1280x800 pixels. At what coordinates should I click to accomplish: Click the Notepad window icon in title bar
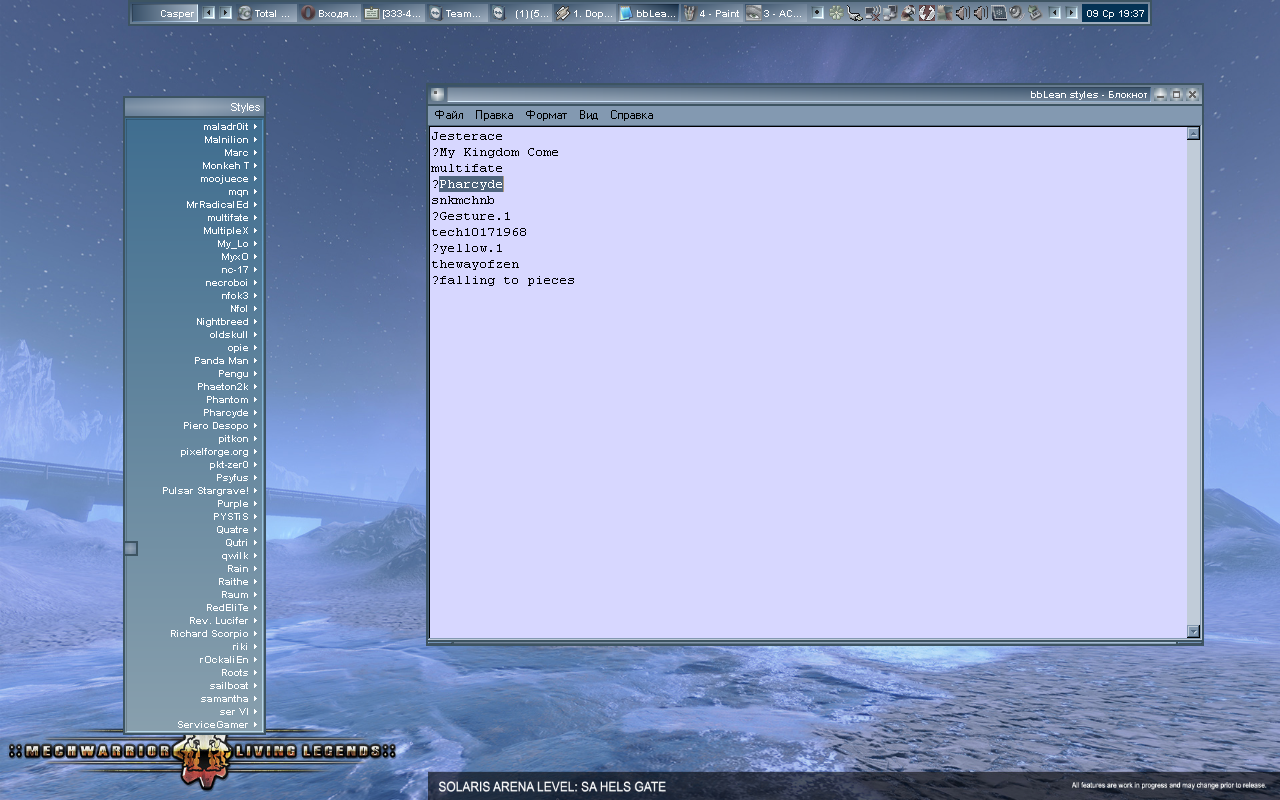438,94
